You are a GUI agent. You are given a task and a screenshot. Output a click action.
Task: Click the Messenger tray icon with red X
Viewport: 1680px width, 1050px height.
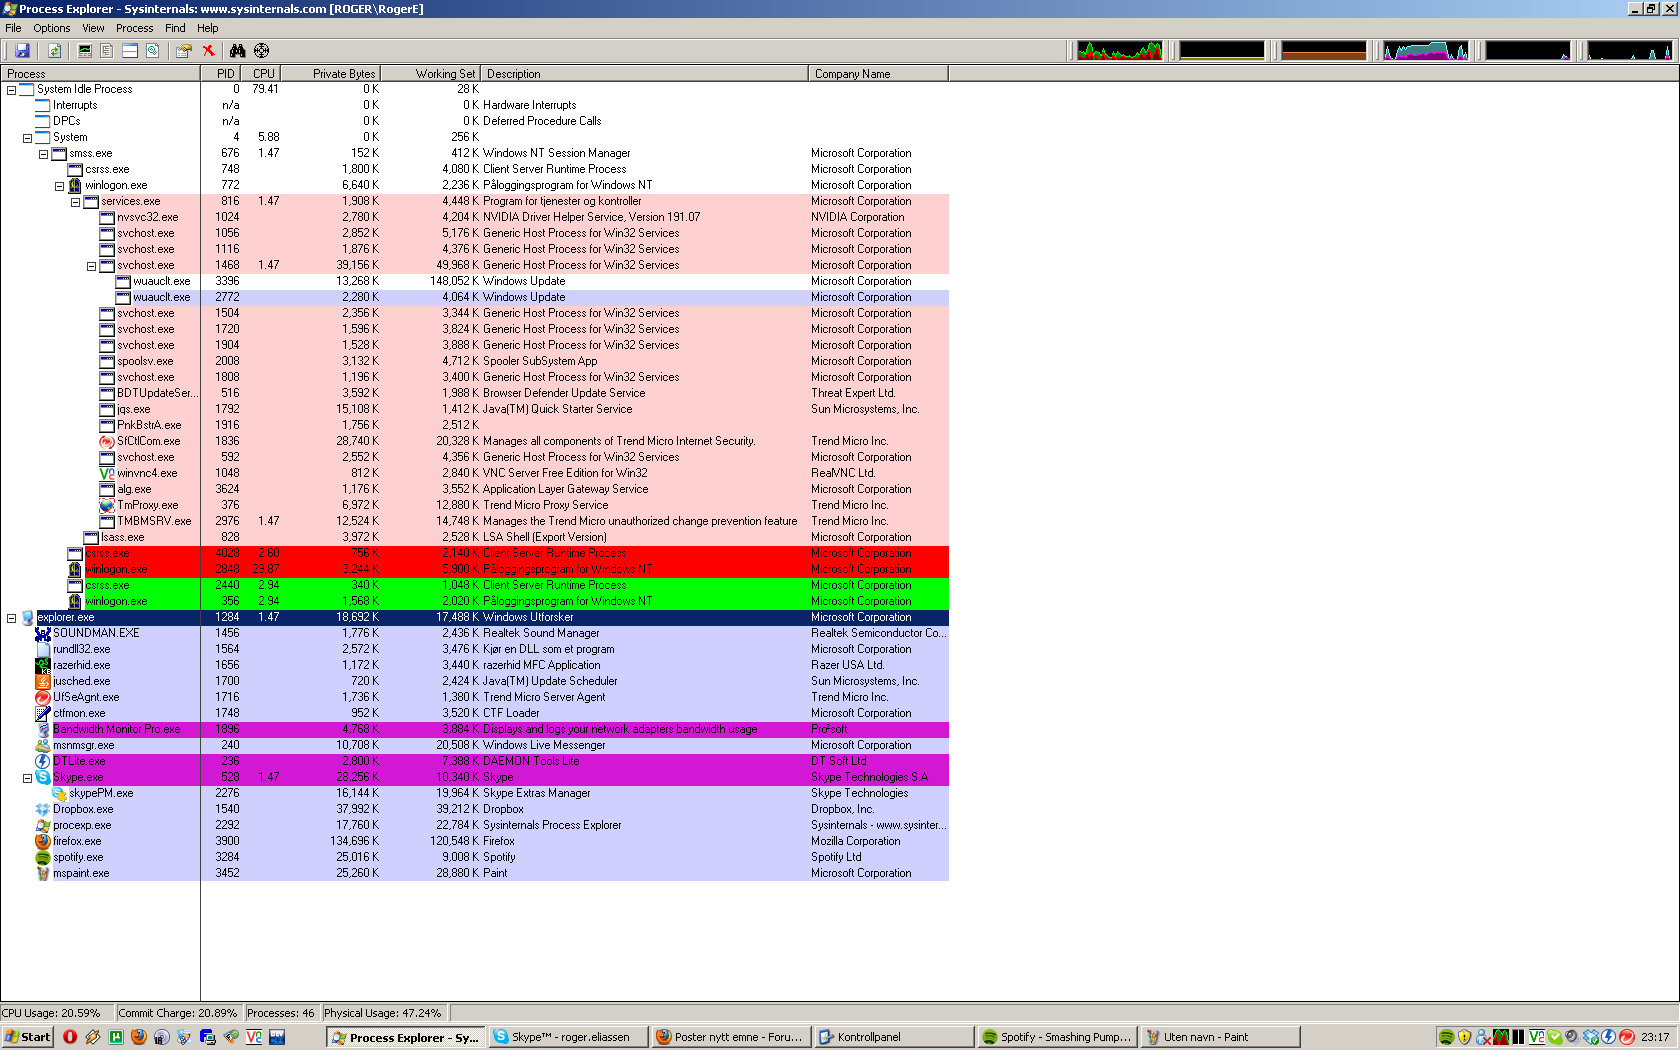pos(1483,1037)
